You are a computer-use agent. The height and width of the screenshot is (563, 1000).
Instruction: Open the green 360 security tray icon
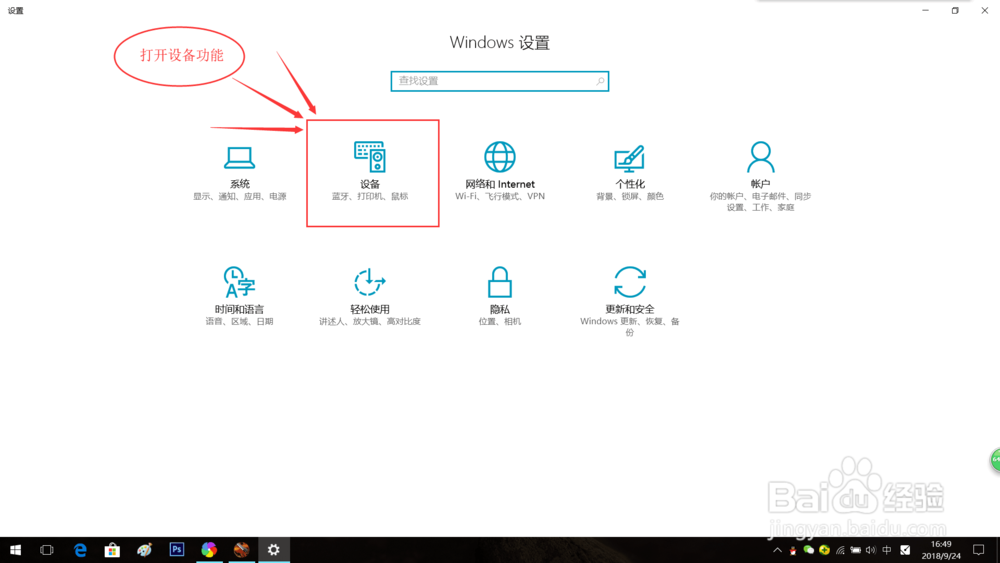tap(825, 550)
